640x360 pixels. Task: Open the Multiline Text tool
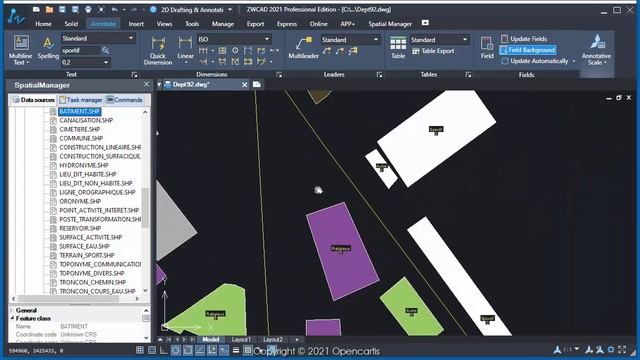point(20,50)
